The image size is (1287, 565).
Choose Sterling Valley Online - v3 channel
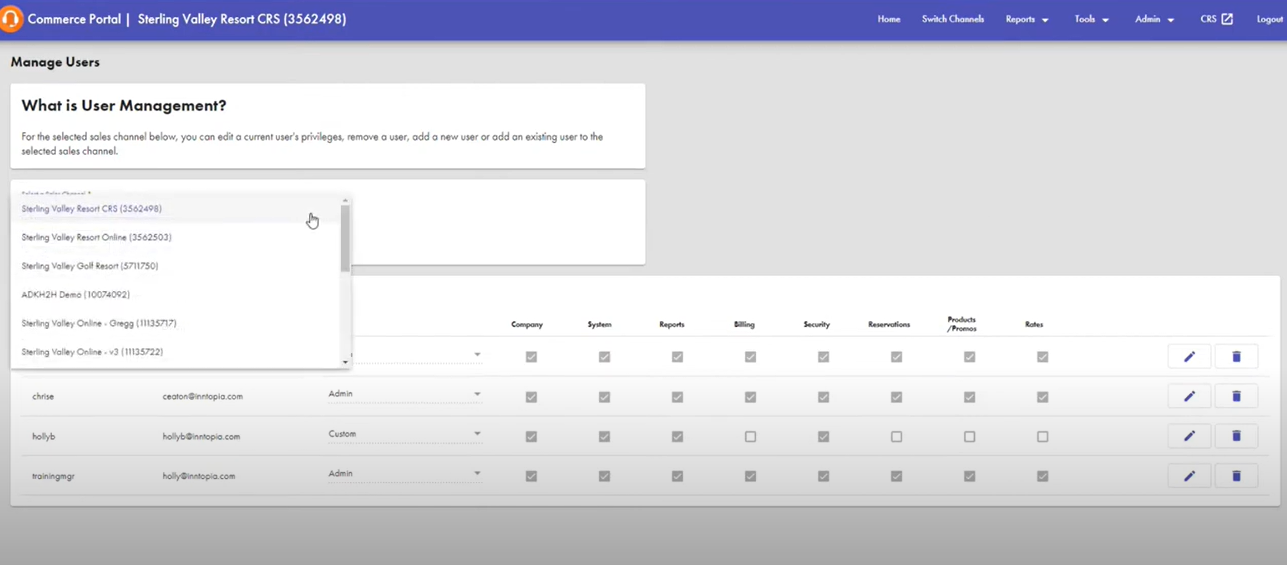(x=176, y=352)
